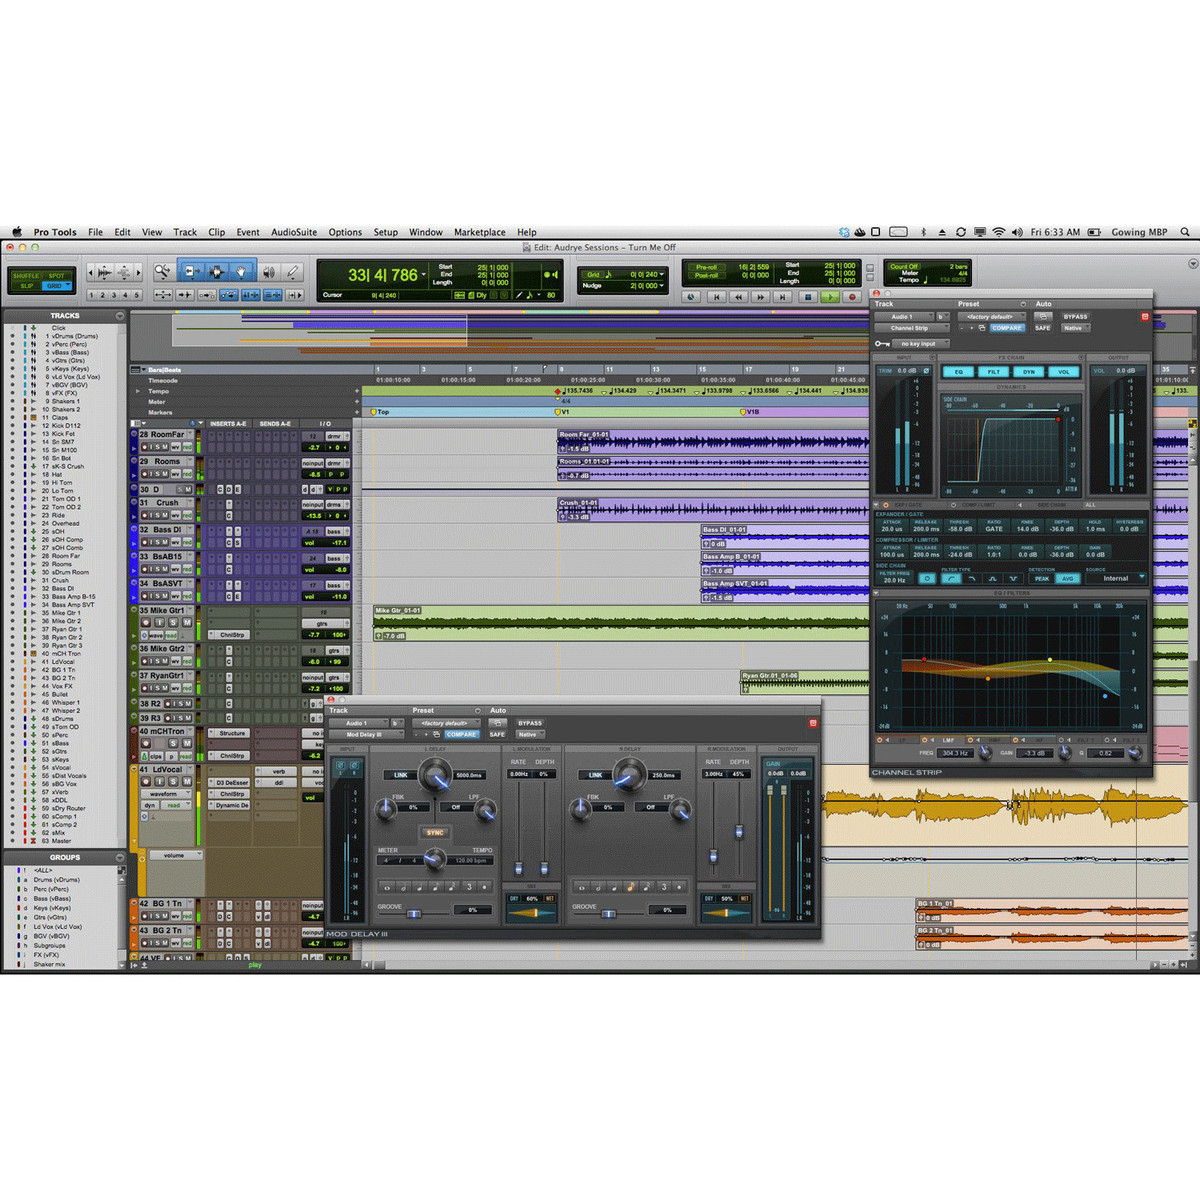Screen dimensions: 1200x1200
Task: Click the Pre-roll button
Action: [706, 267]
